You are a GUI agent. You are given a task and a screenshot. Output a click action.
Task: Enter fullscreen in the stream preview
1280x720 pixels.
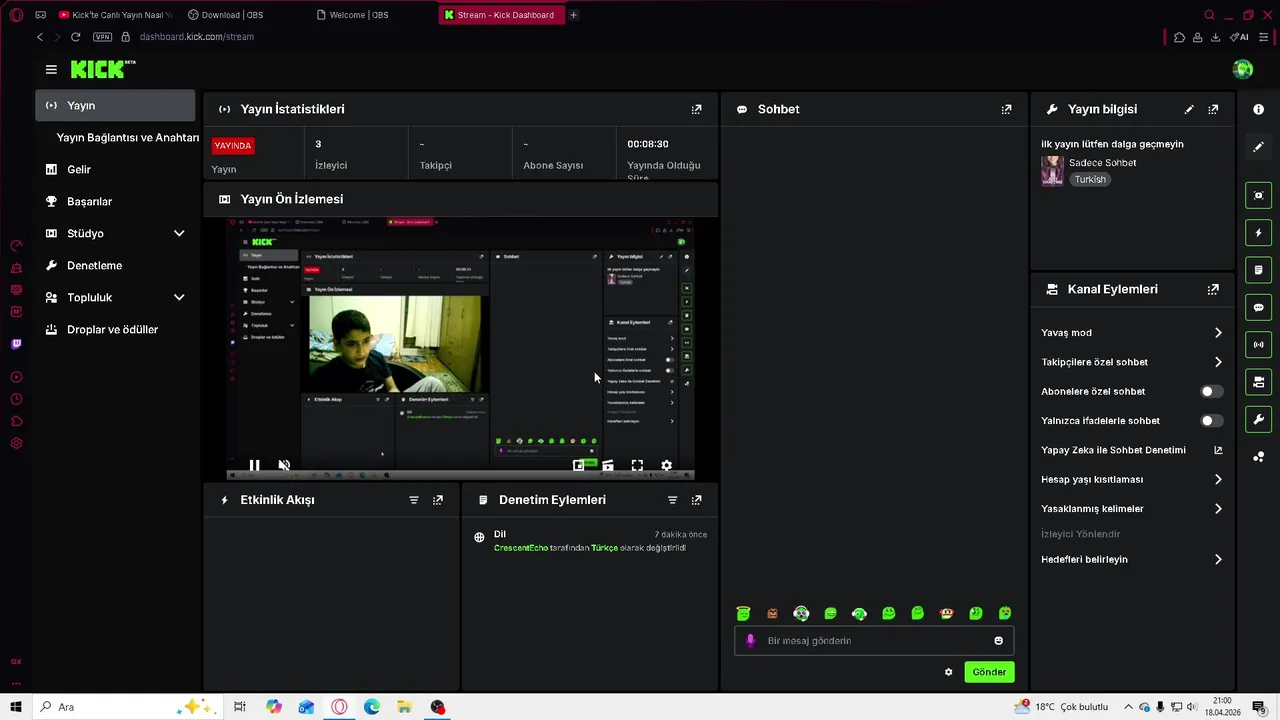tap(637, 465)
